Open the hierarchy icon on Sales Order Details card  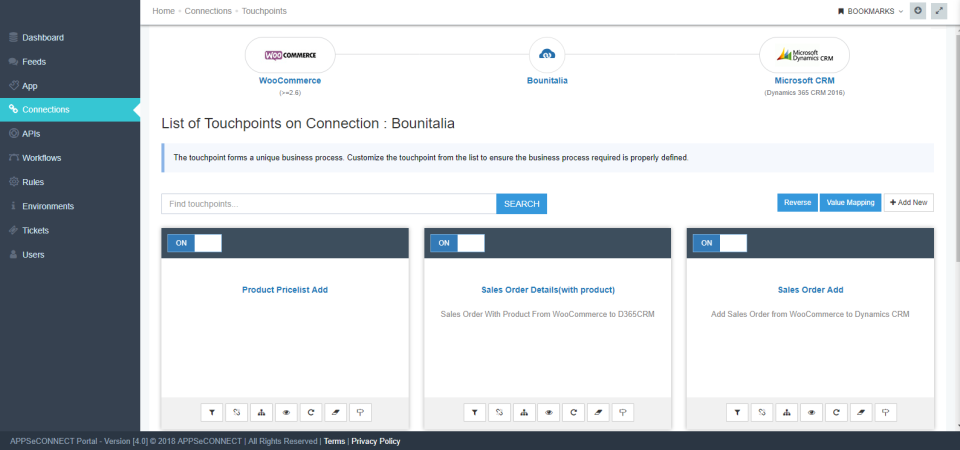pyautogui.click(x=524, y=413)
